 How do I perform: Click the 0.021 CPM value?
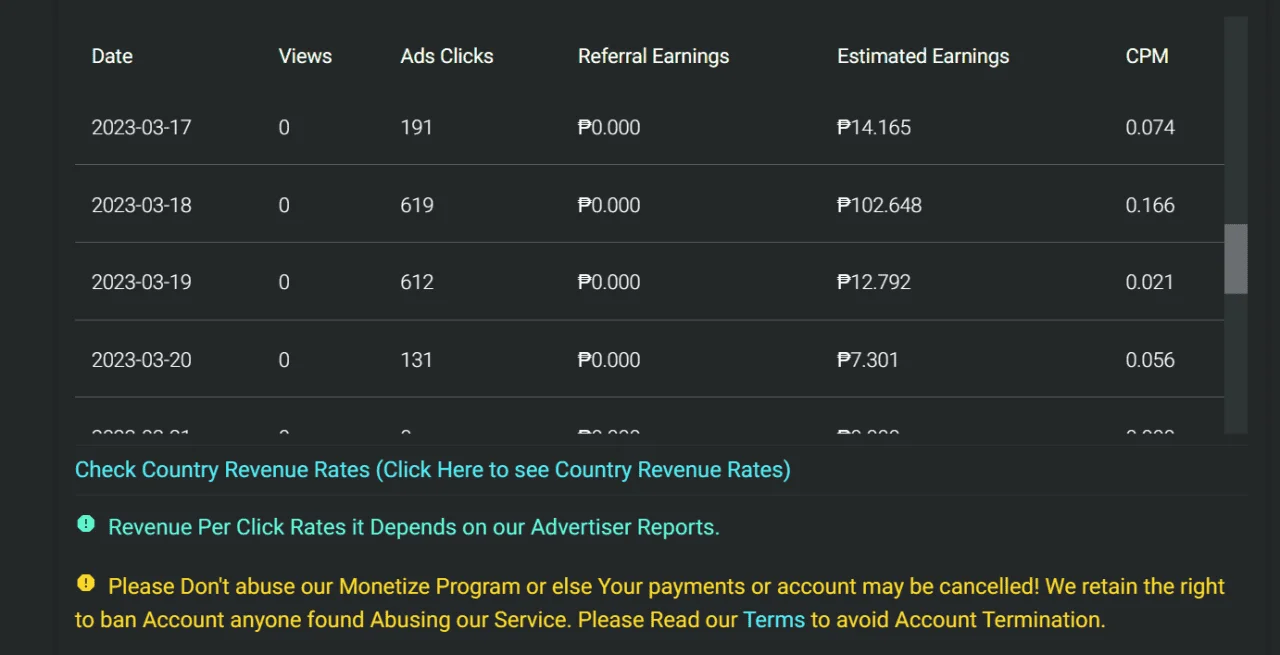tap(1150, 282)
